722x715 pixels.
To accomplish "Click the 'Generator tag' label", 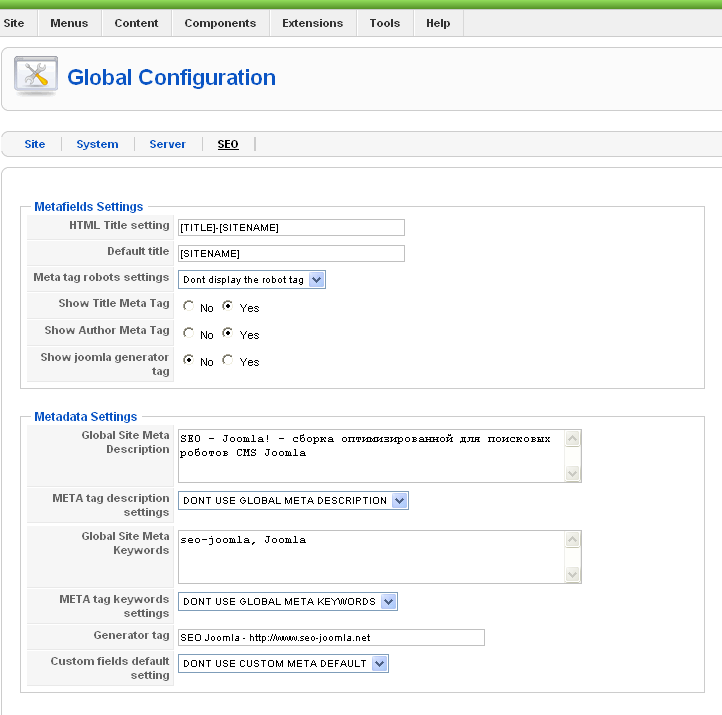I will coord(131,635).
